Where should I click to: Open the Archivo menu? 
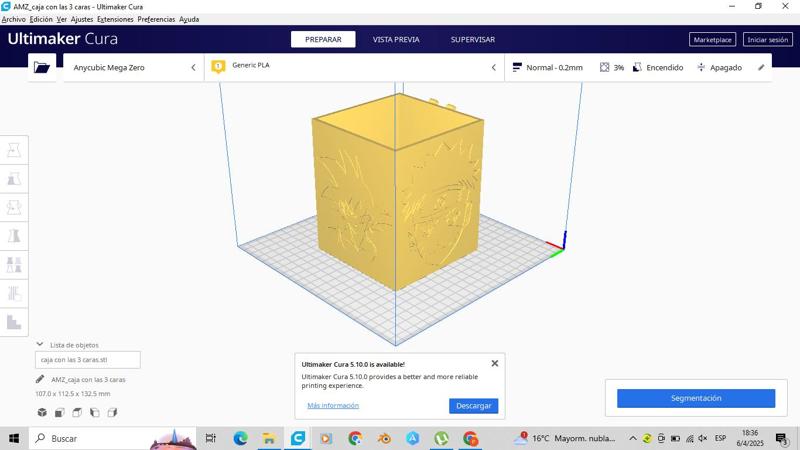pos(14,19)
